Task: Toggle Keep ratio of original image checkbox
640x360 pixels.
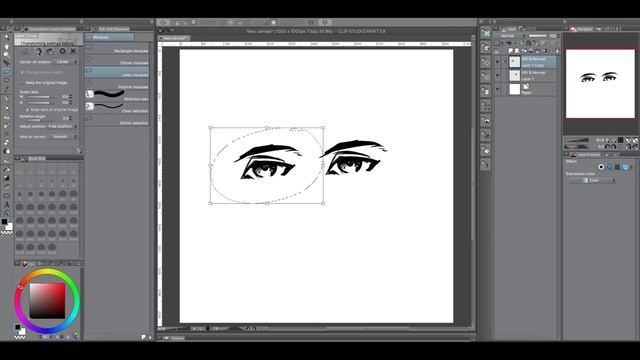Action: click(x=28, y=110)
